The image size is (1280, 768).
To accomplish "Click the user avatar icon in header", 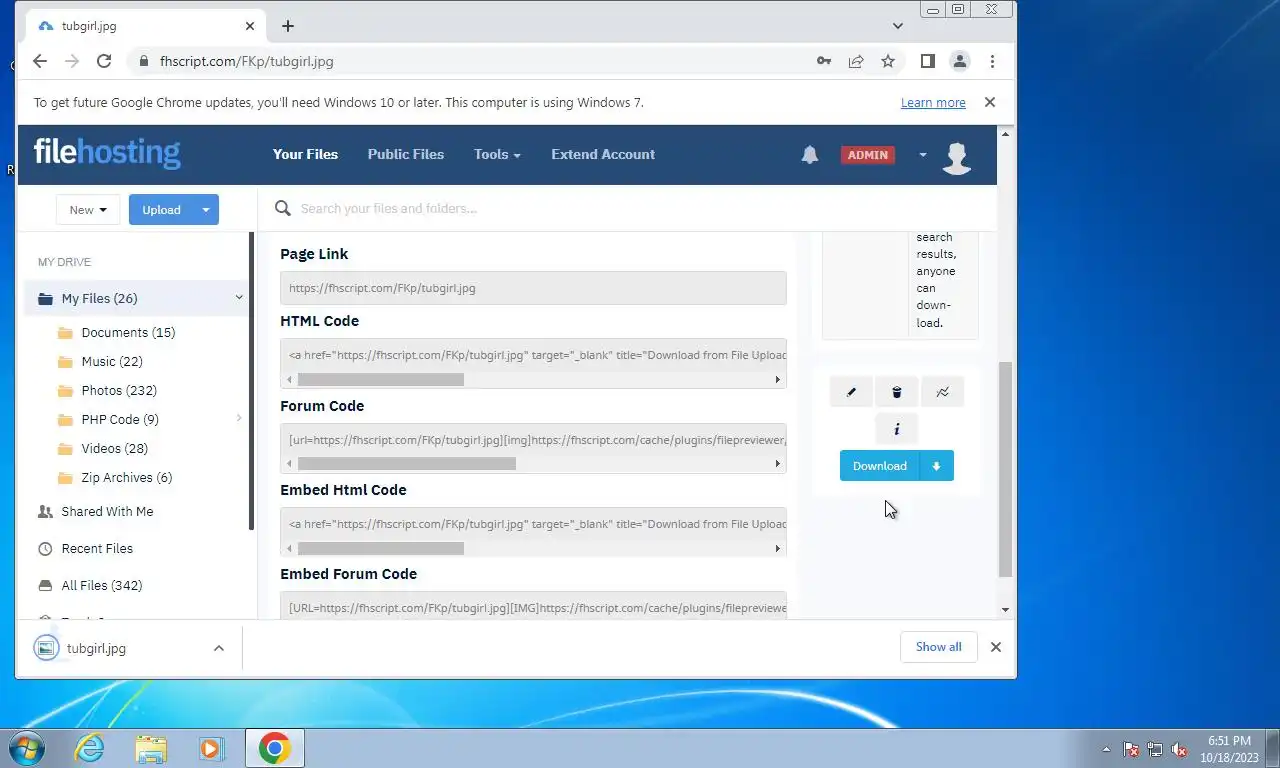I will pos(957,156).
